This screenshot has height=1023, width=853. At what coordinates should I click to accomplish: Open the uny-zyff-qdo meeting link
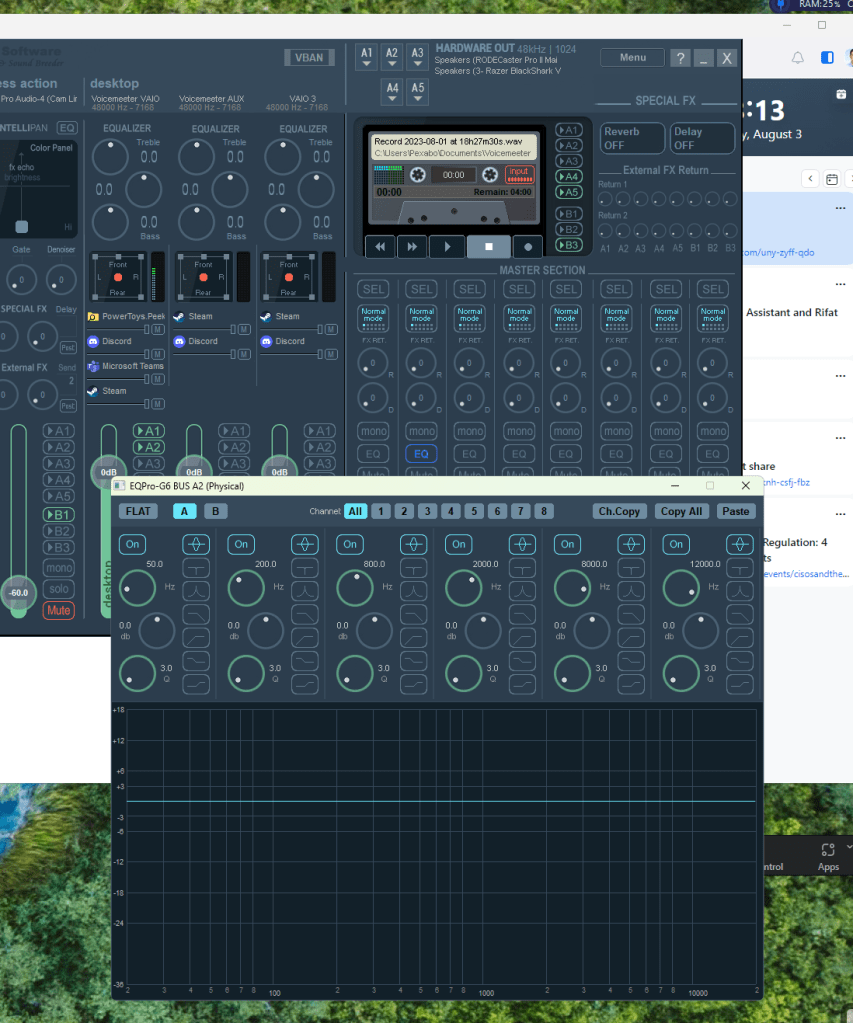coord(779,252)
